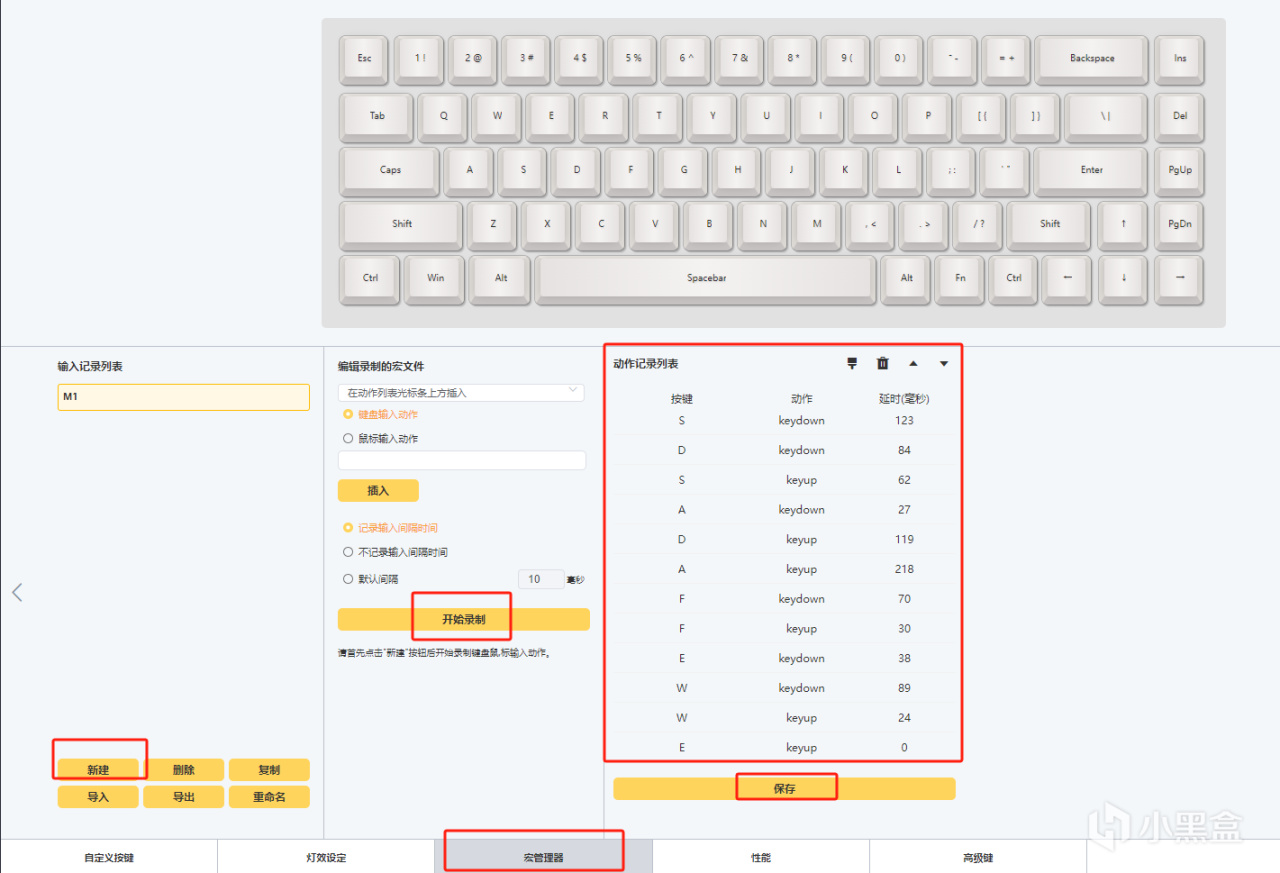Move action down with down-arrow icon

[x=944, y=364]
